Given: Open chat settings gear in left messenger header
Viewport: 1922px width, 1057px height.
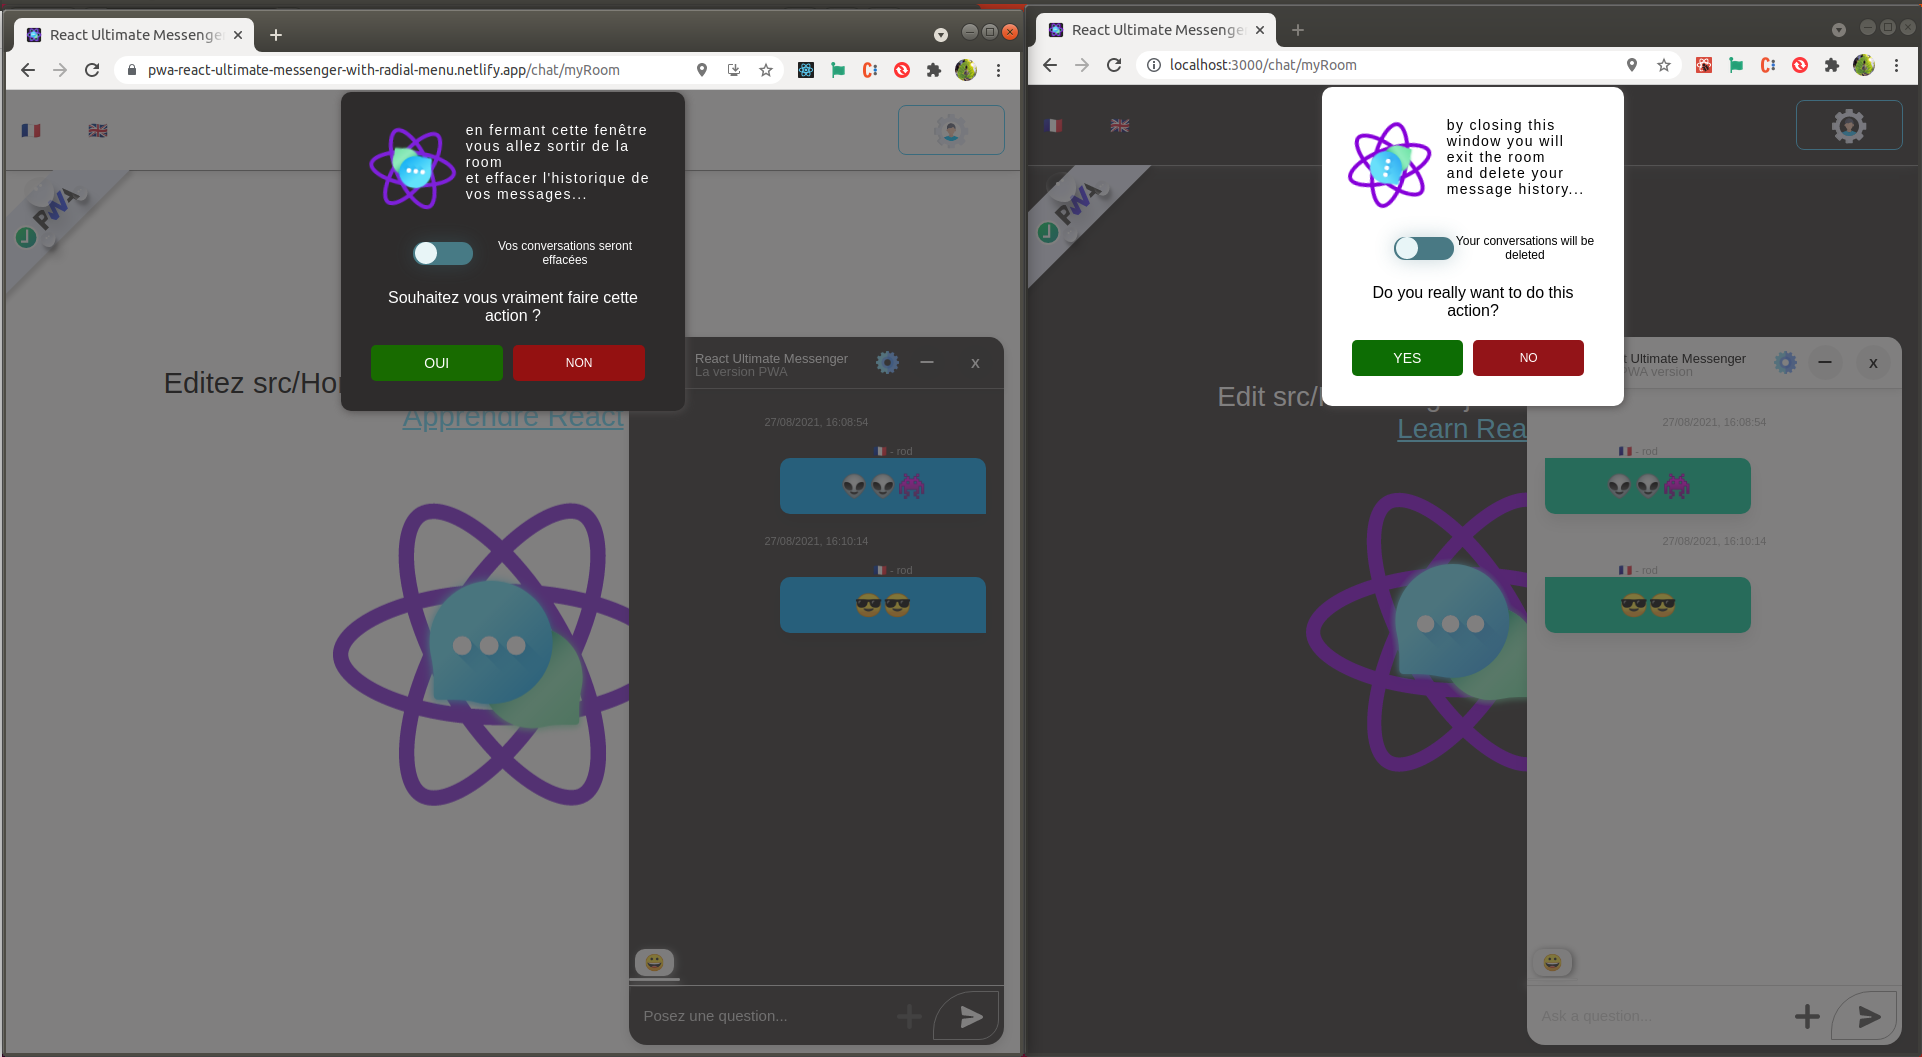Looking at the screenshot, I should (x=887, y=363).
